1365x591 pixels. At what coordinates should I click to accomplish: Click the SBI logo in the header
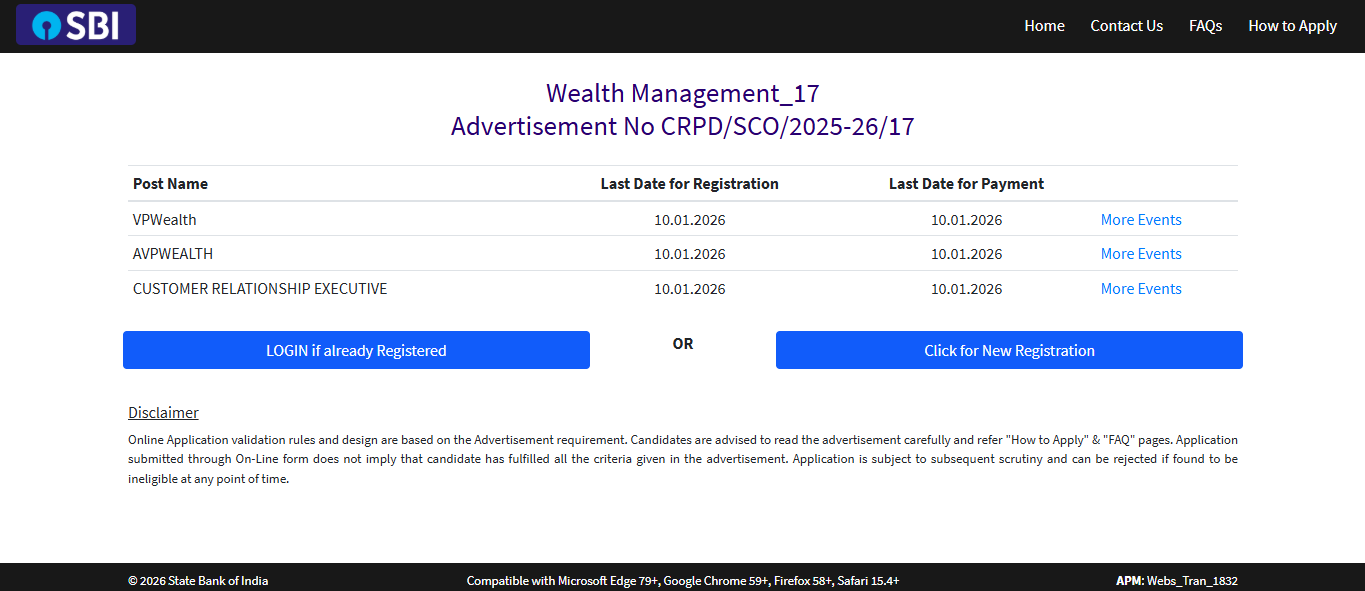coord(75,24)
